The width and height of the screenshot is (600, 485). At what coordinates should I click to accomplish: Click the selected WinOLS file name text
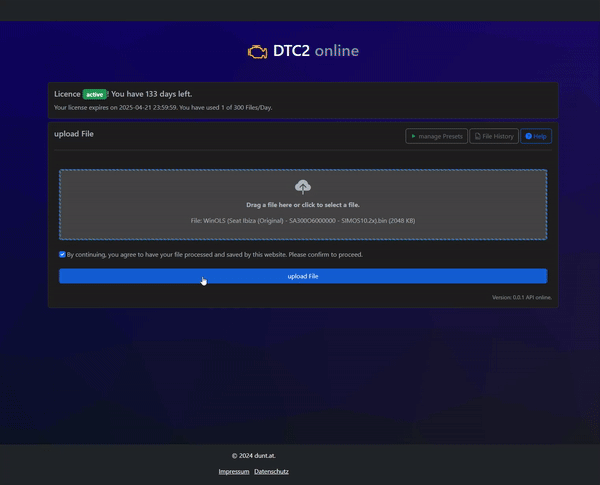click(302, 219)
